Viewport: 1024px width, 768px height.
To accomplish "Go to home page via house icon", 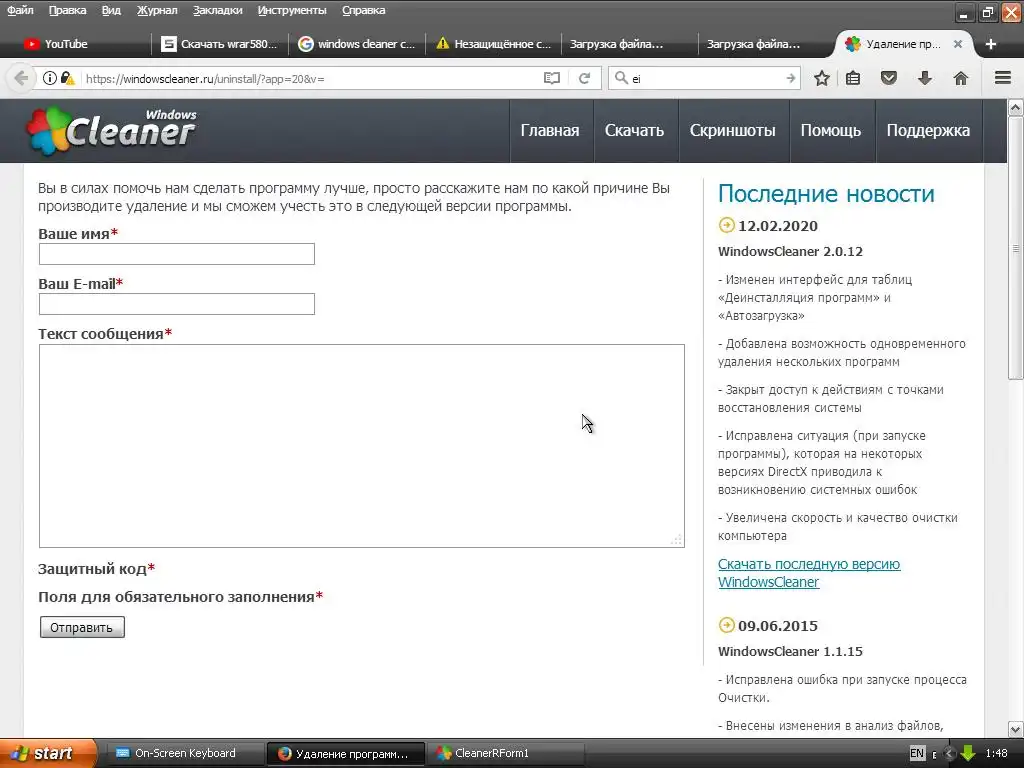I will (961, 78).
